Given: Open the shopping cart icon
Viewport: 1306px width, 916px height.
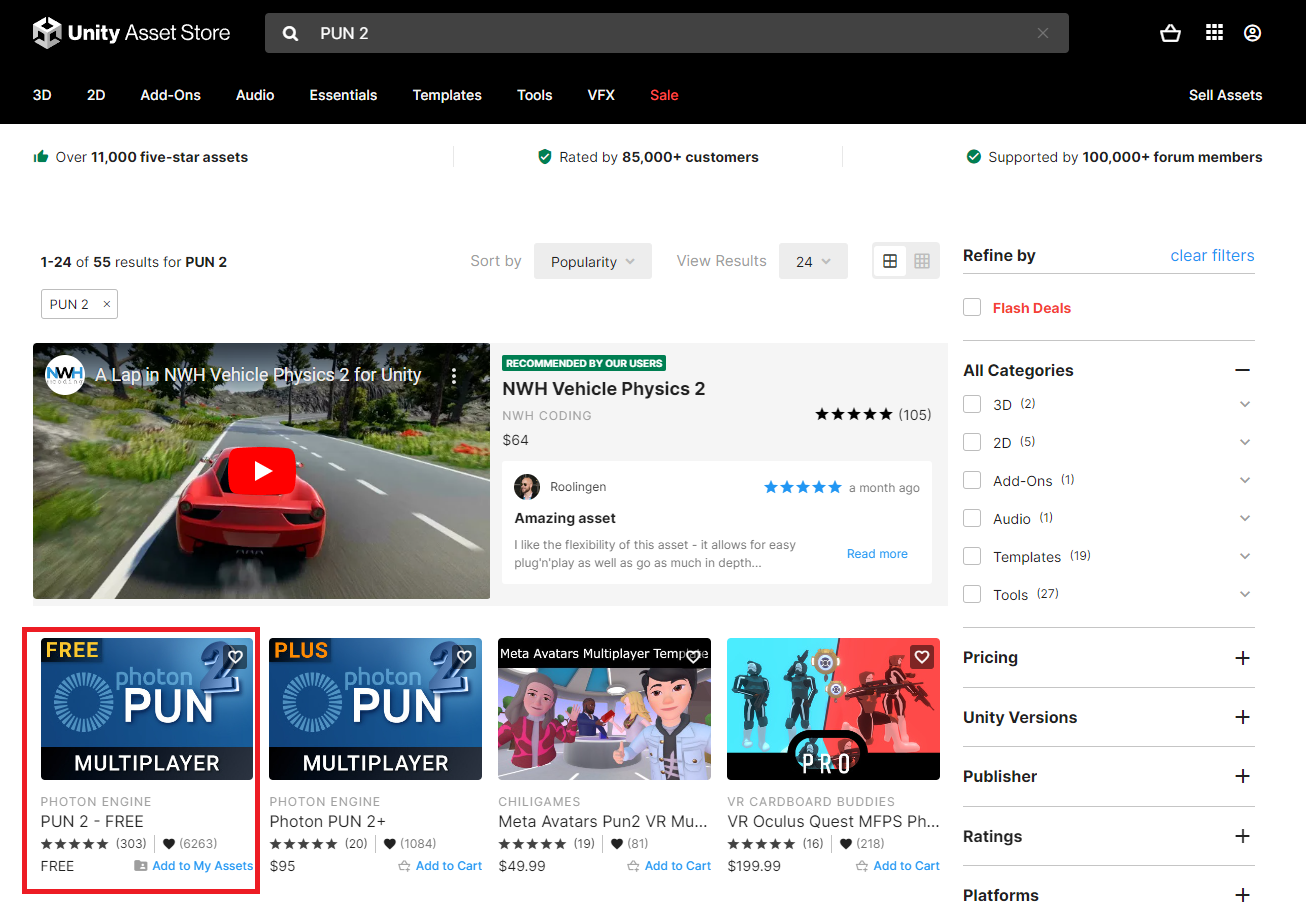Looking at the screenshot, I should pyautogui.click(x=1170, y=33).
